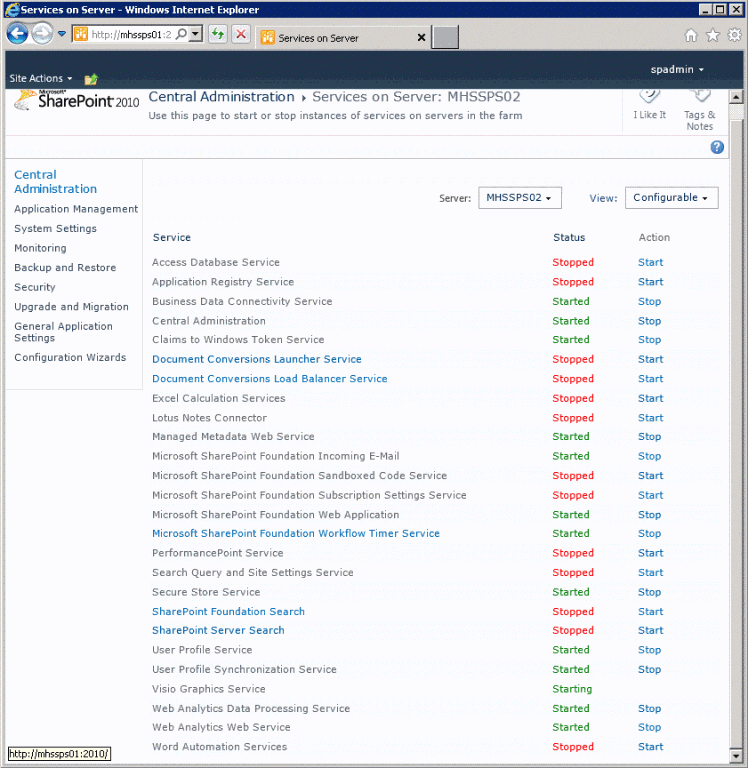This screenshot has height=768, width=748.
Task: Click the search magnifier in address bar
Action: click(181, 34)
